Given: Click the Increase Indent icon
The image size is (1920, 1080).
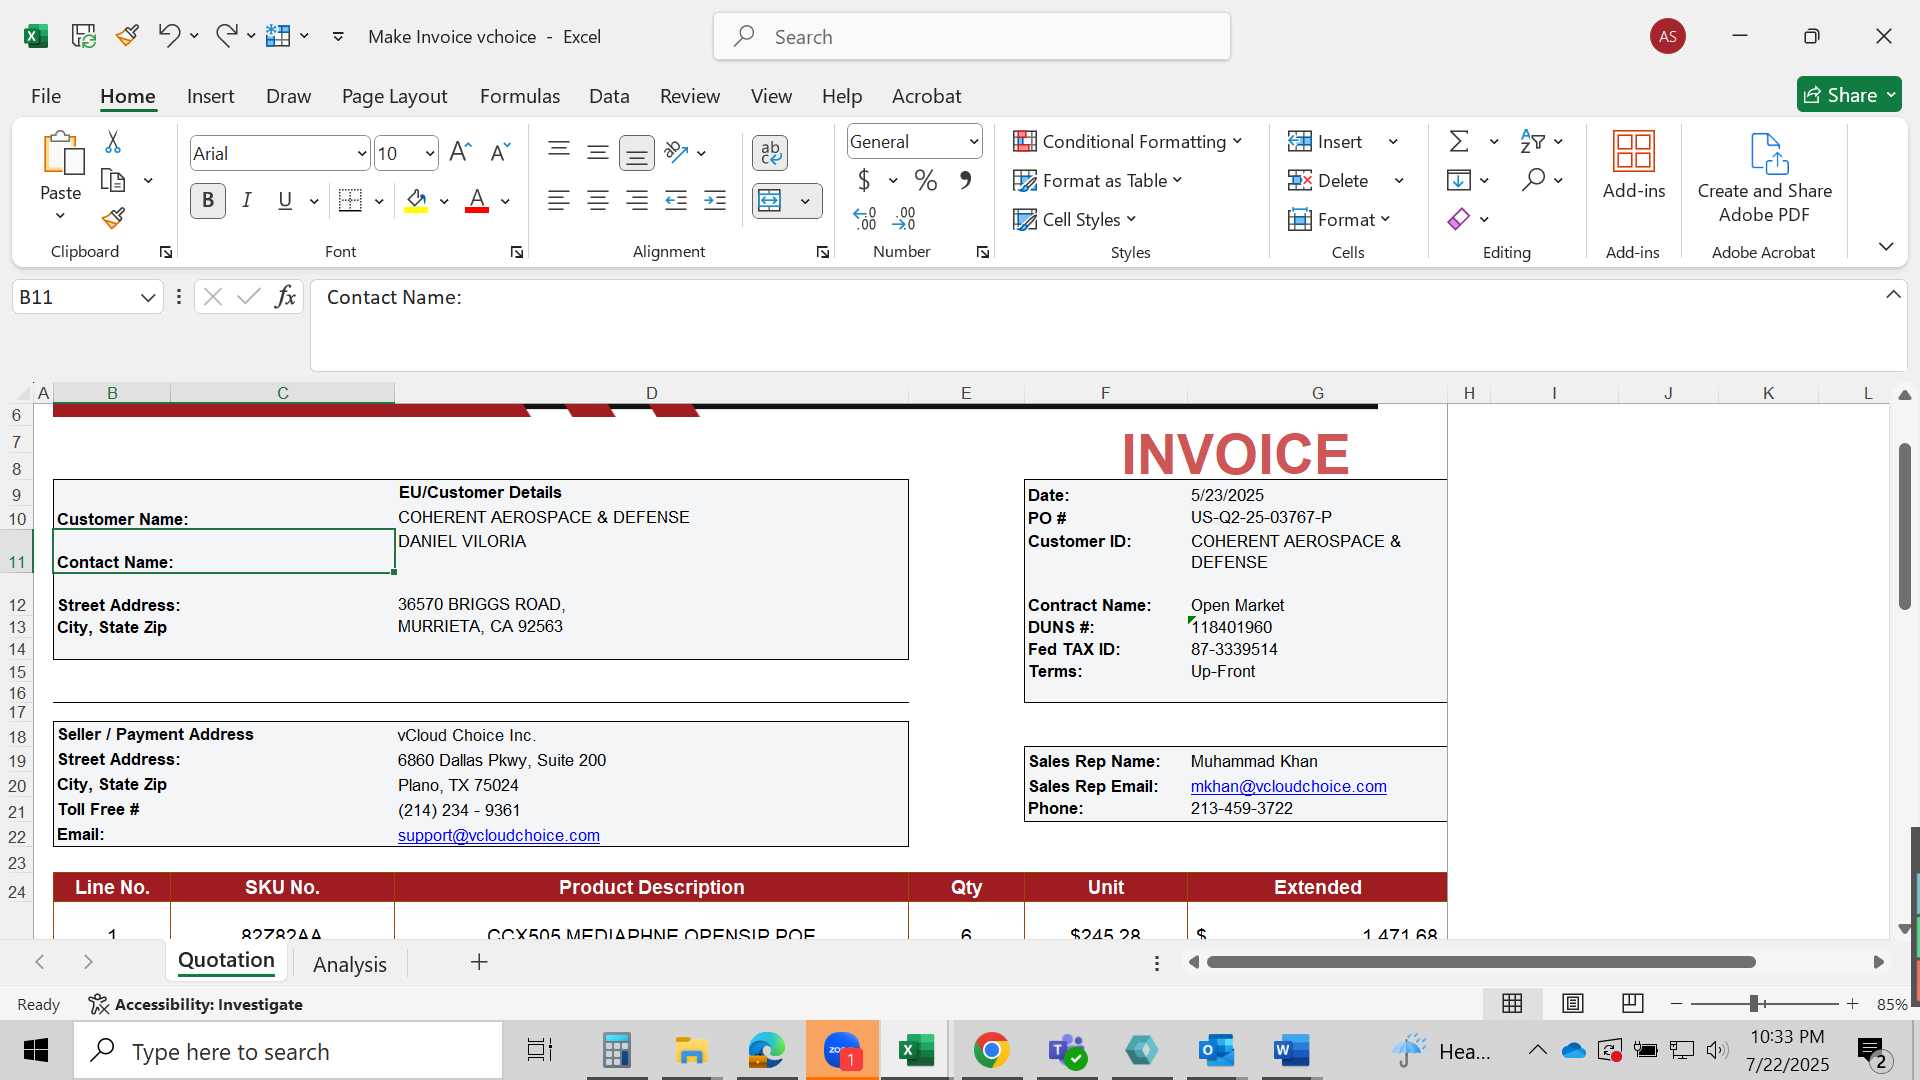Looking at the screenshot, I should tap(715, 201).
